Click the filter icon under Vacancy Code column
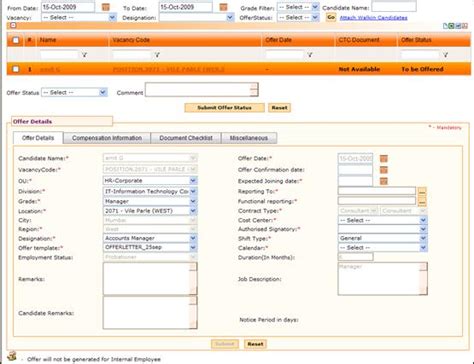Screen dimensions: 474x364 (x=157, y=55)
